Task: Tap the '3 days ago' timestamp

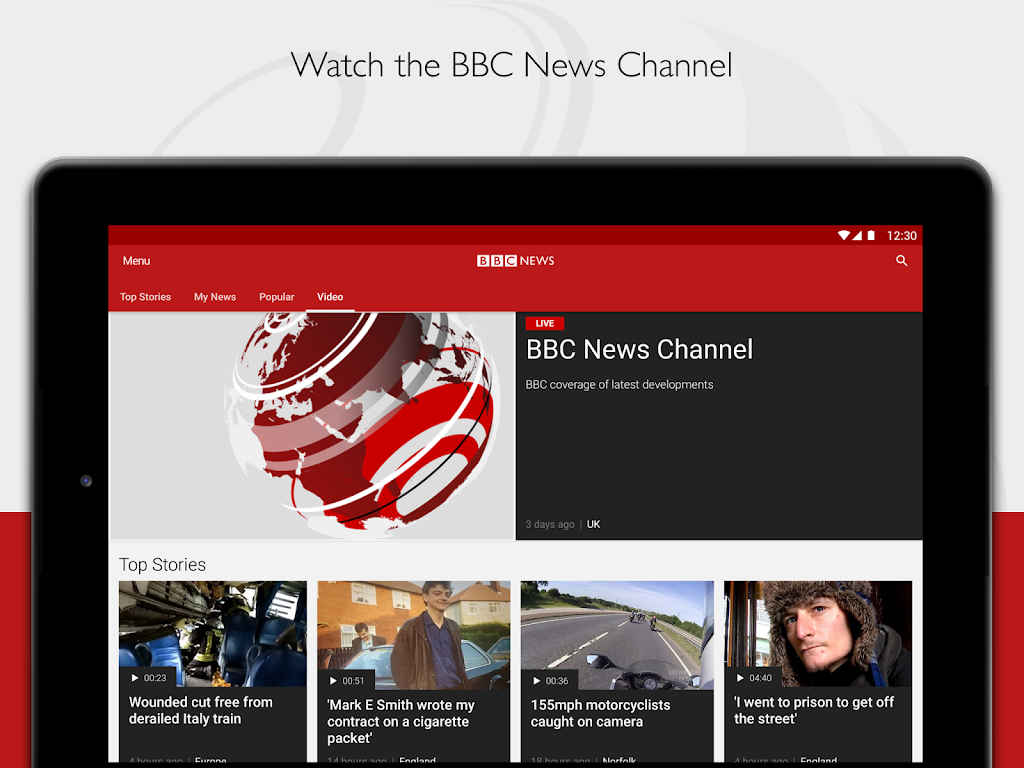Action: coord(550,524)
